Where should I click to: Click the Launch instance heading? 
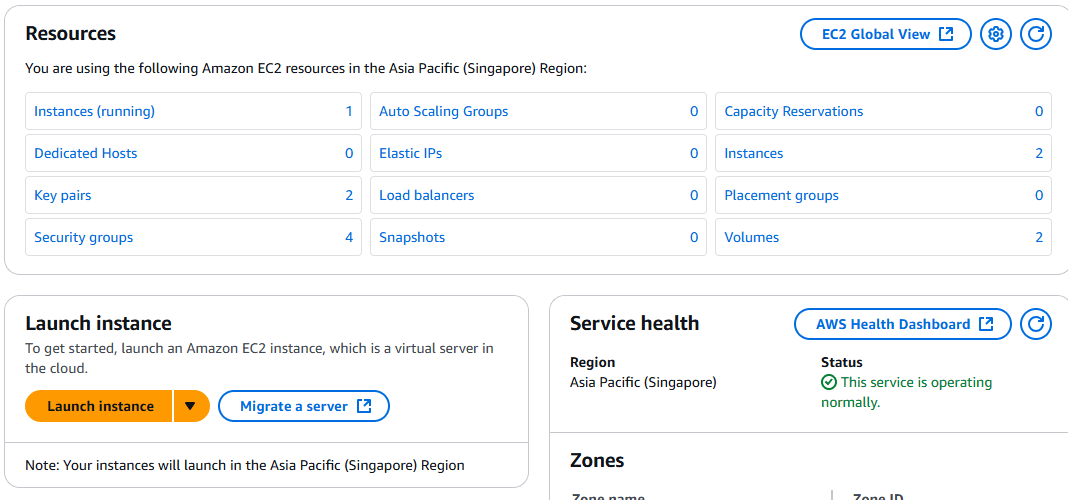[x=98, y=323]
